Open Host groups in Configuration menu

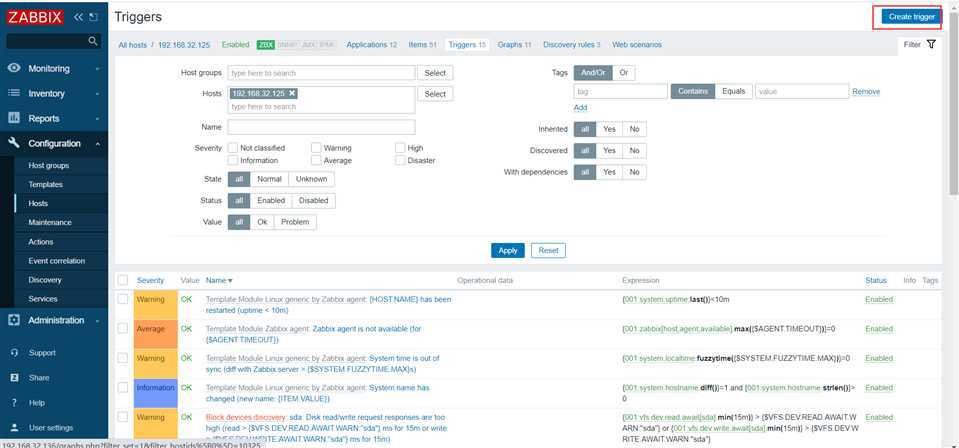pyautogui.click(x=48, y=166)
